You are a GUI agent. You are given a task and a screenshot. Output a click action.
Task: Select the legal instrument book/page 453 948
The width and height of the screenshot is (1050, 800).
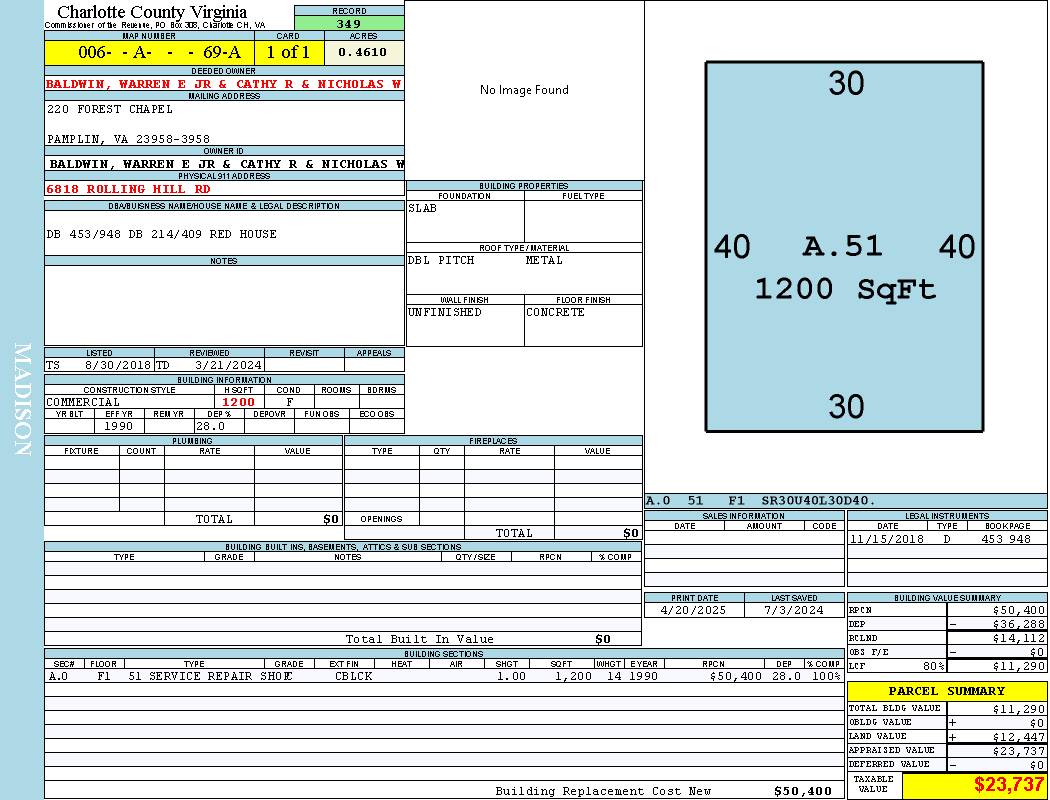1005,539
